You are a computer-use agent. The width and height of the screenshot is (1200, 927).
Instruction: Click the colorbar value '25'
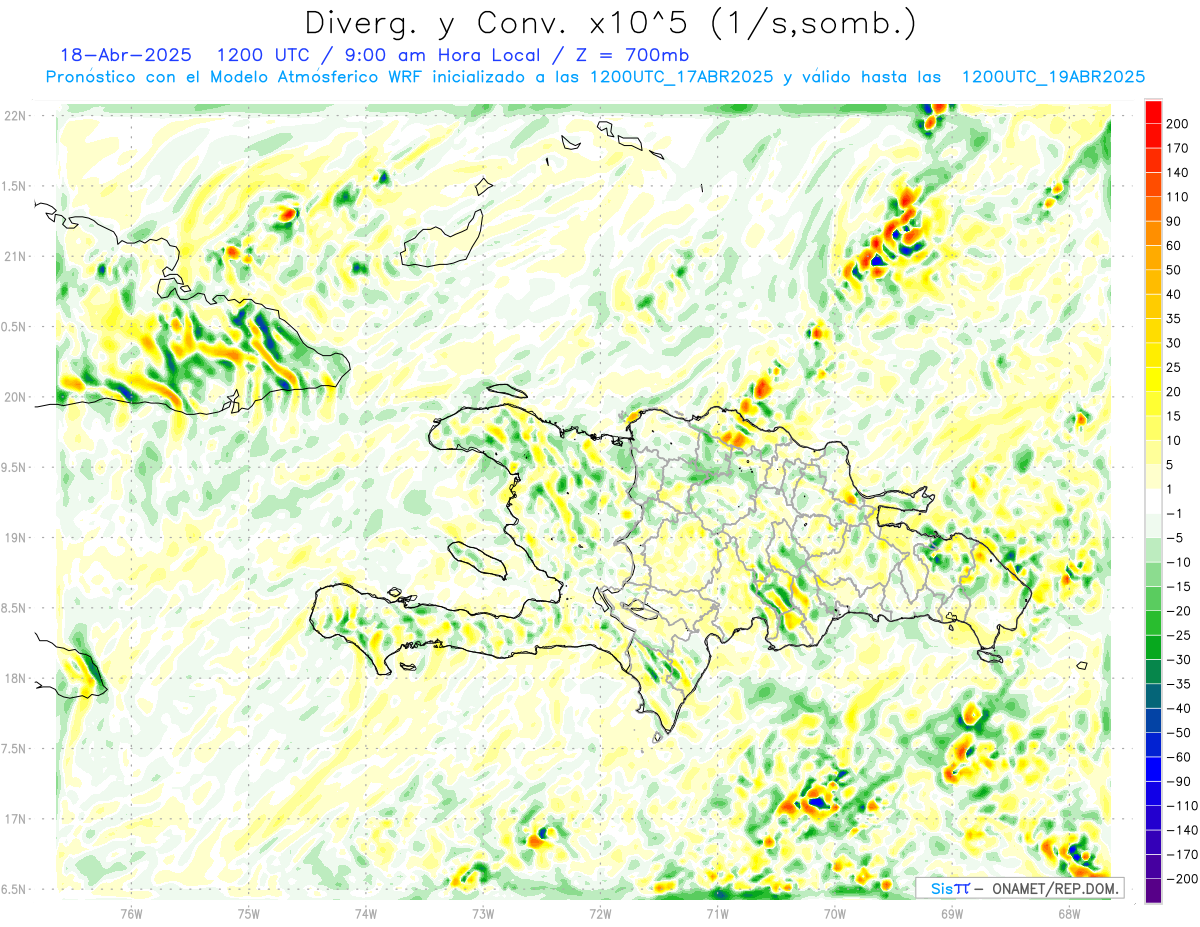[x=1174, y=367]
